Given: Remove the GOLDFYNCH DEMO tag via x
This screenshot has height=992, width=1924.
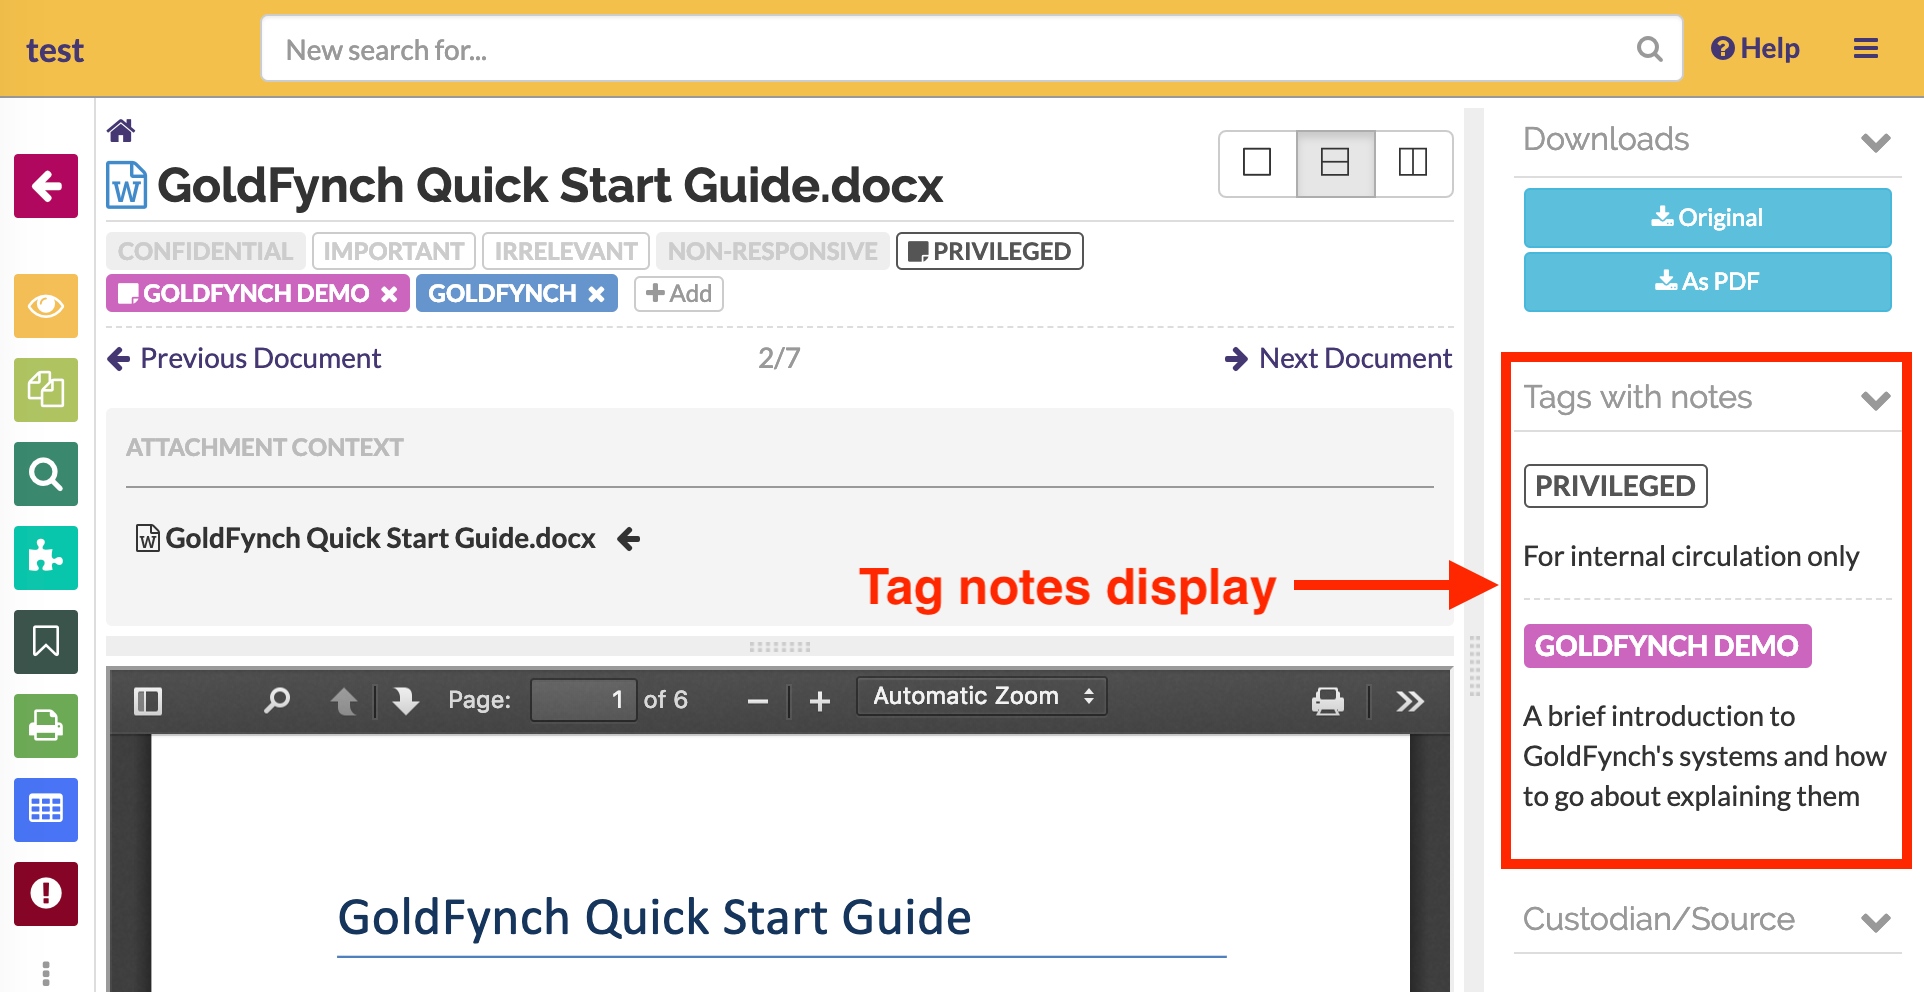Looking at the screenshot, I should click(389, 294).
